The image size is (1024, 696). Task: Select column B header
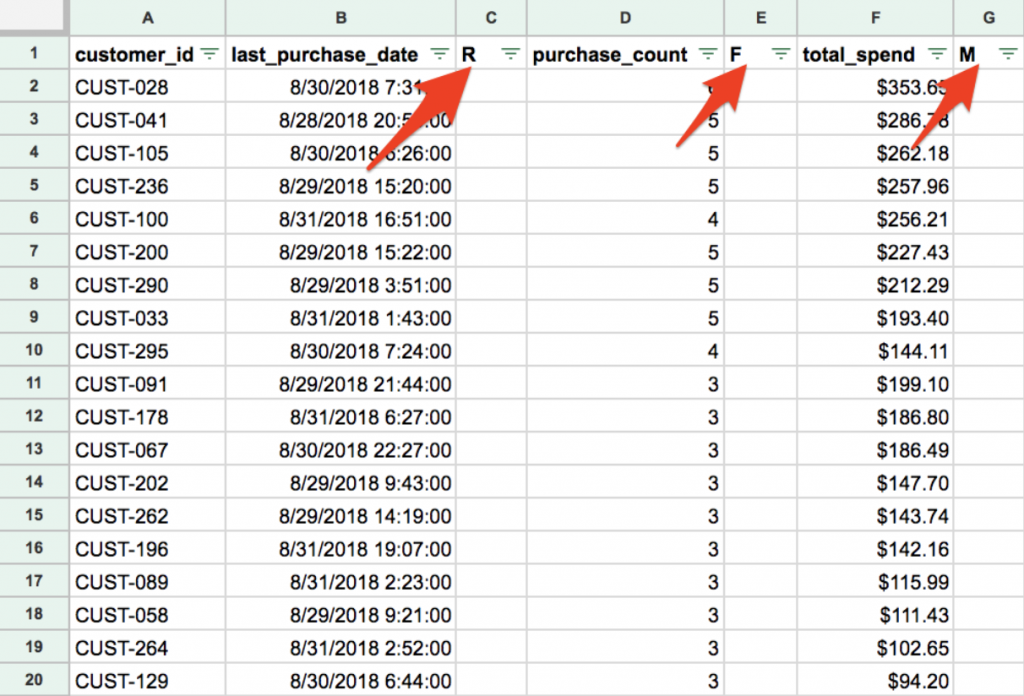(341, 18)
